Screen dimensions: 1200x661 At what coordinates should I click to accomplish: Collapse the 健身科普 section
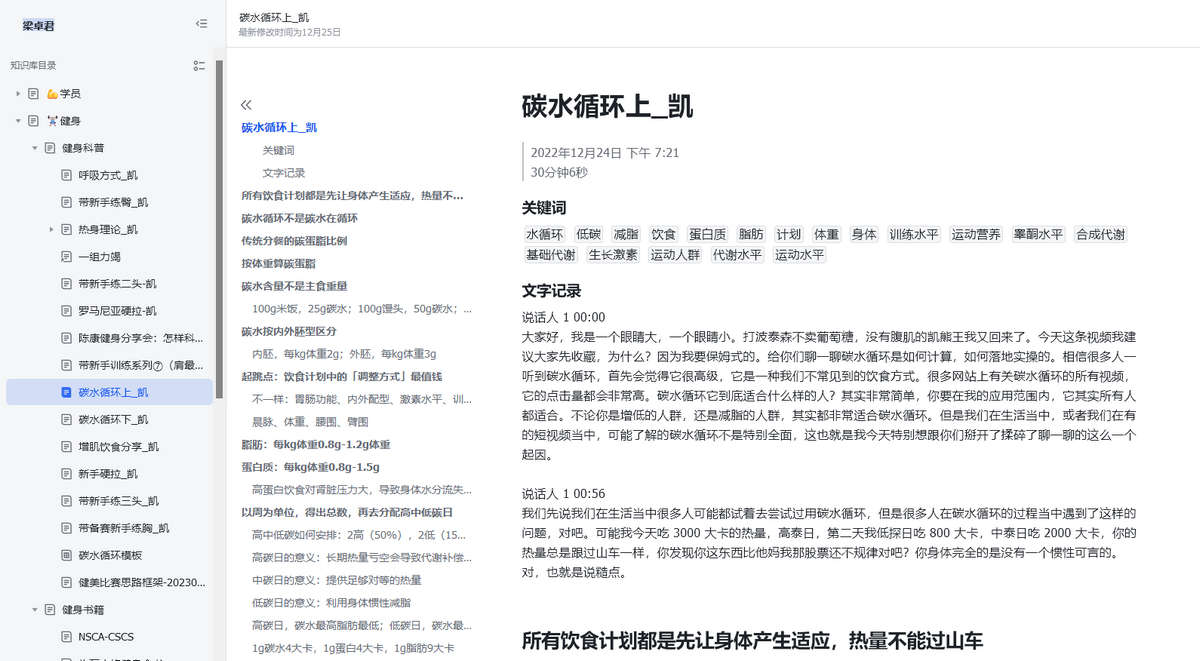(x=34, y=147)
